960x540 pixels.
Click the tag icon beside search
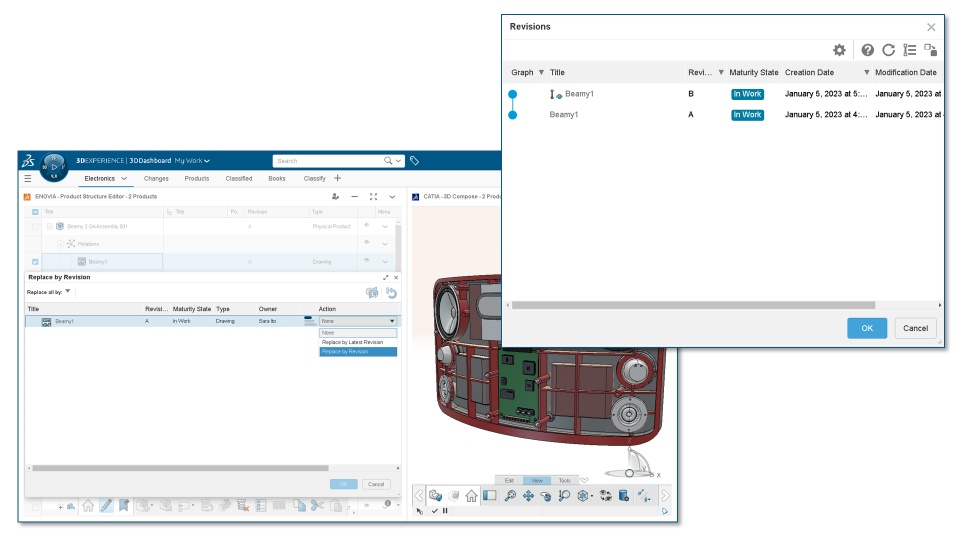414,160
